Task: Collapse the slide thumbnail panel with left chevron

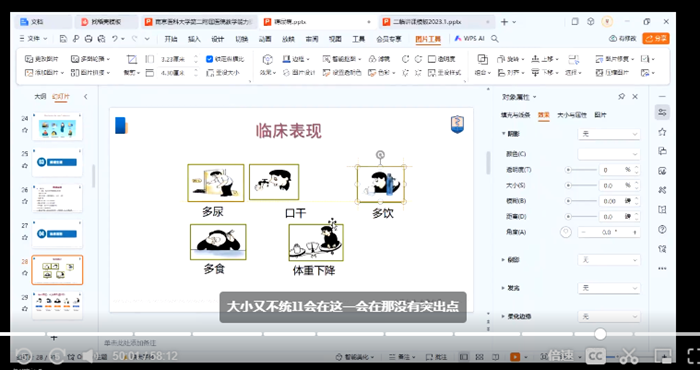Action: (x=85, y=96)
